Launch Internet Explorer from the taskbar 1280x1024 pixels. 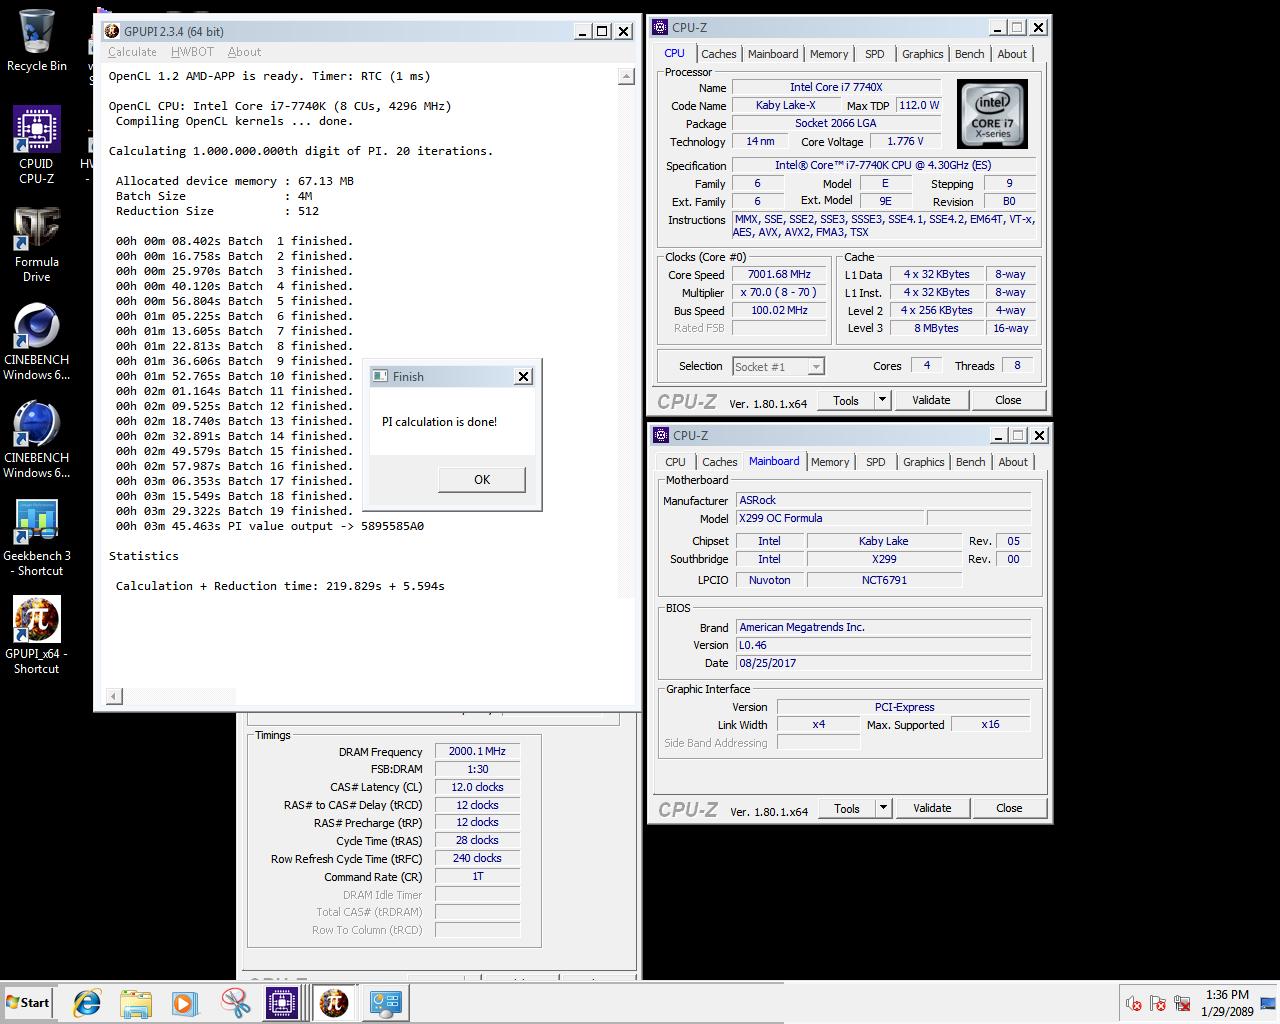point(87,1002)
